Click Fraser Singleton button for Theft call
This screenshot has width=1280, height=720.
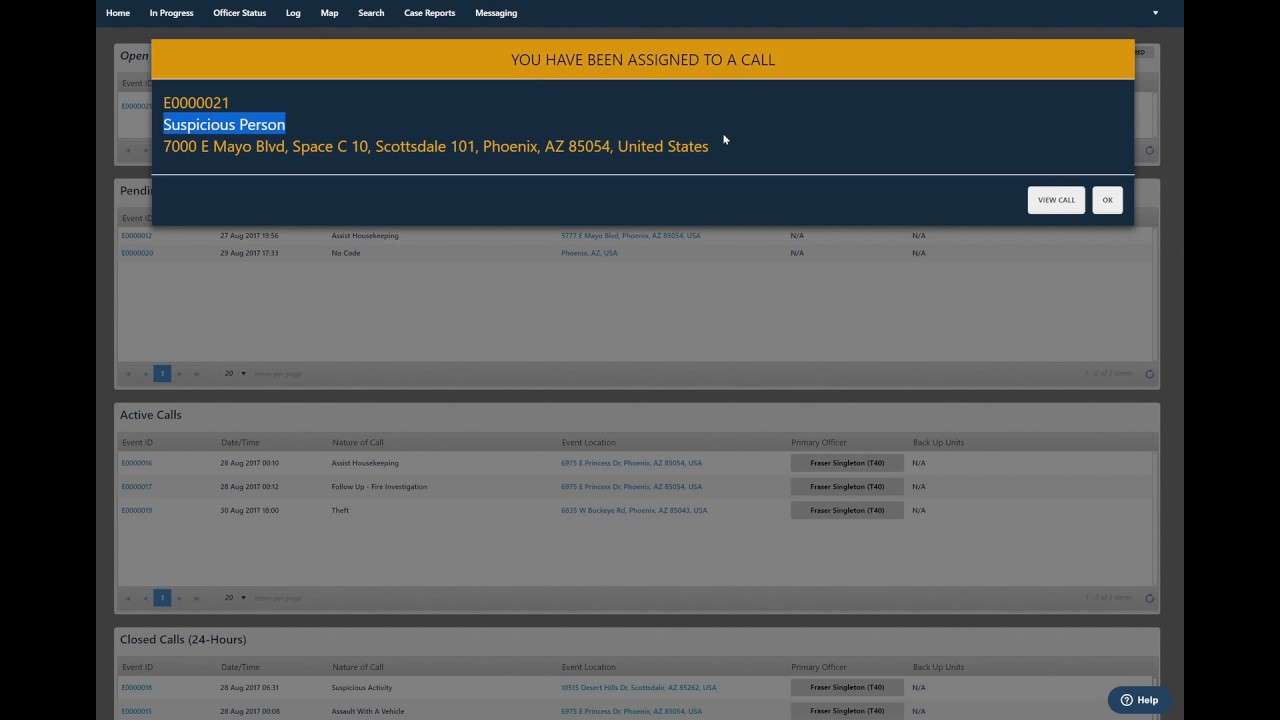click(847, 511)
